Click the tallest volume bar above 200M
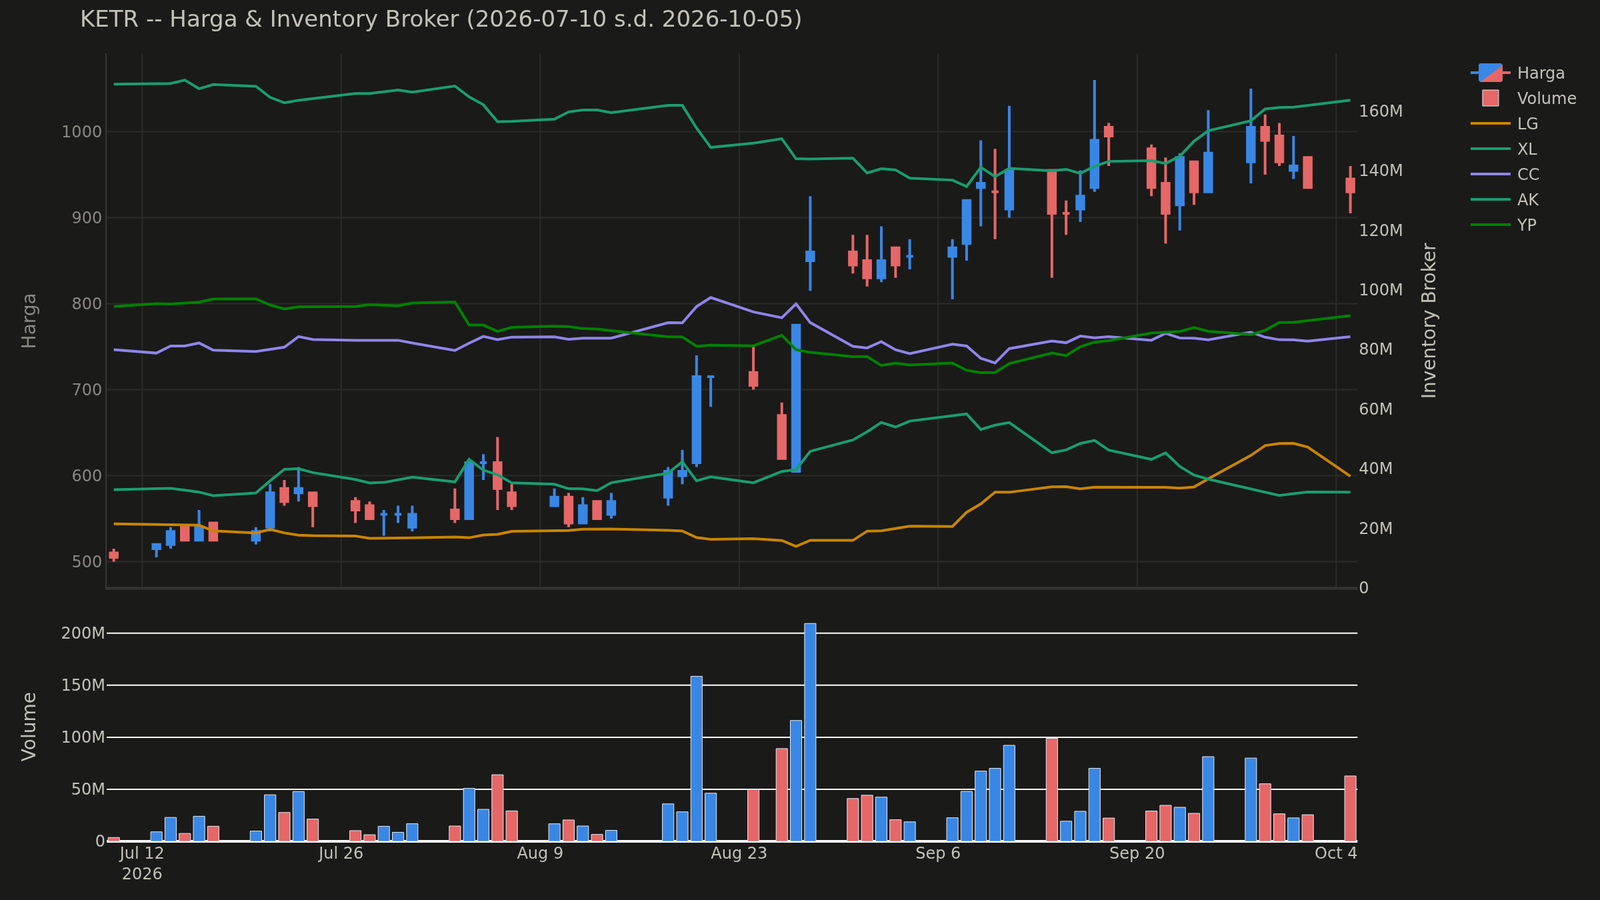 point(810,732)
